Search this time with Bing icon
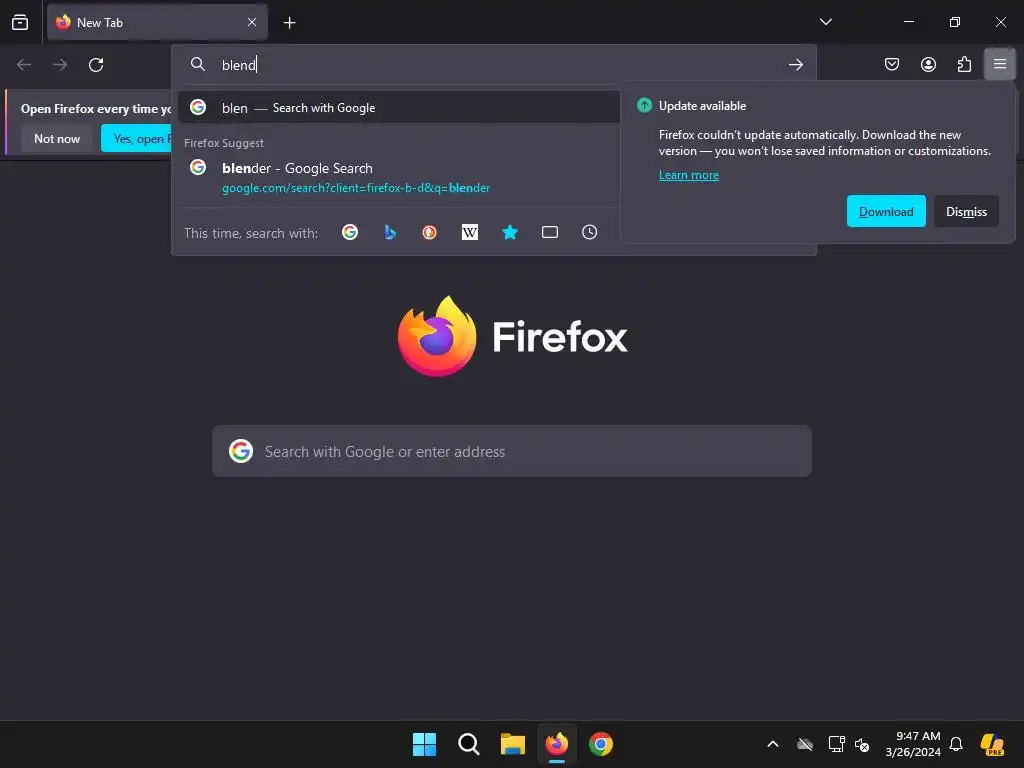 coord(390,232)
